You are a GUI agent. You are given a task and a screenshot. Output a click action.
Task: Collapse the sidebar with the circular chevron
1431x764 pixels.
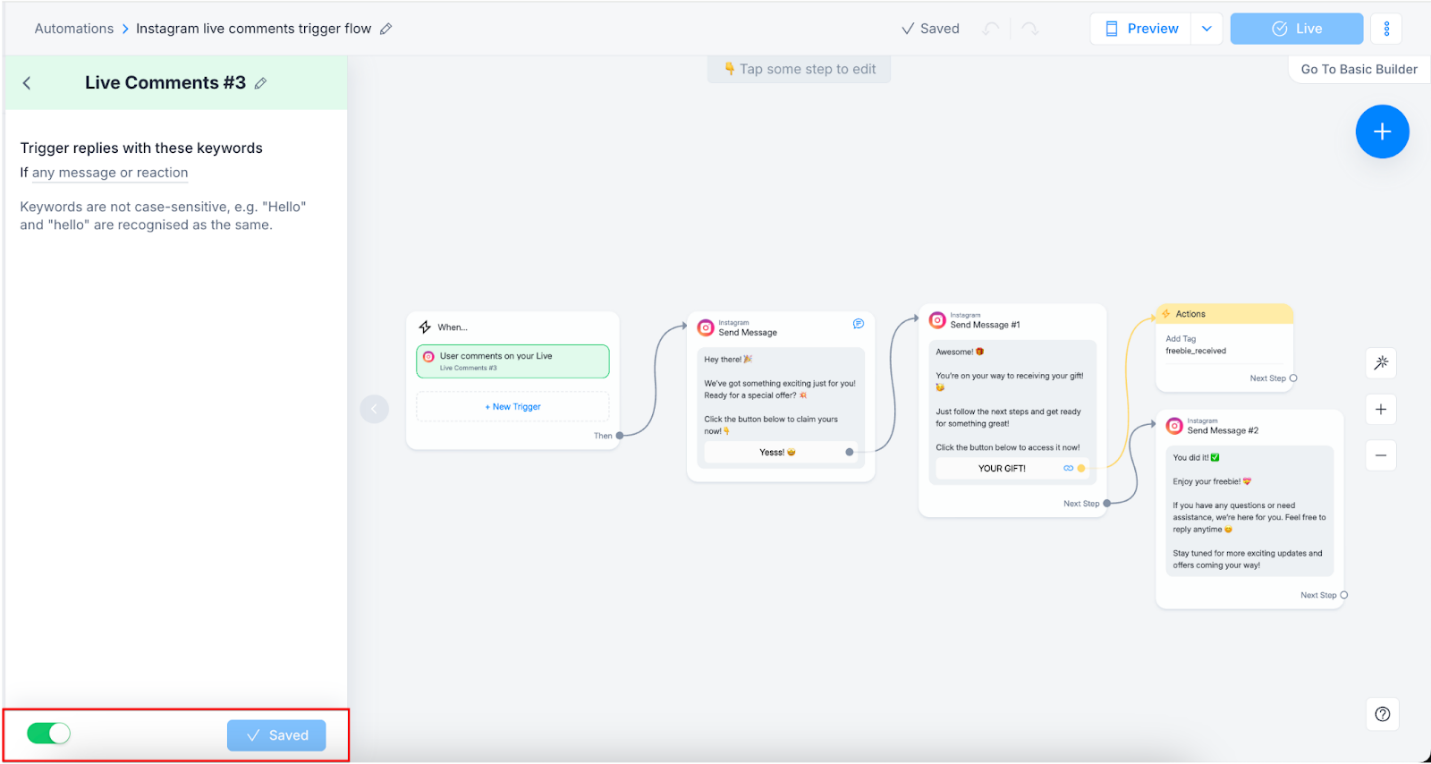tap(374, 408)
